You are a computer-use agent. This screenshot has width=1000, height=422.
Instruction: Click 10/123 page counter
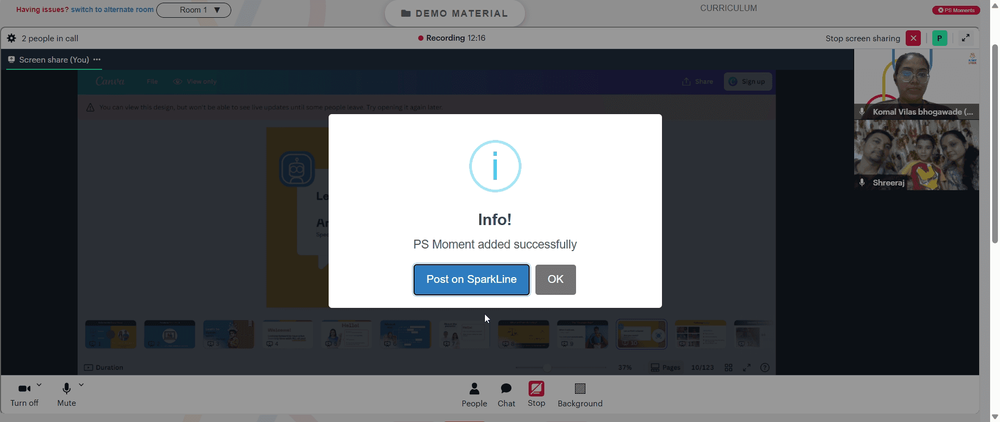(x=702, y=368)
